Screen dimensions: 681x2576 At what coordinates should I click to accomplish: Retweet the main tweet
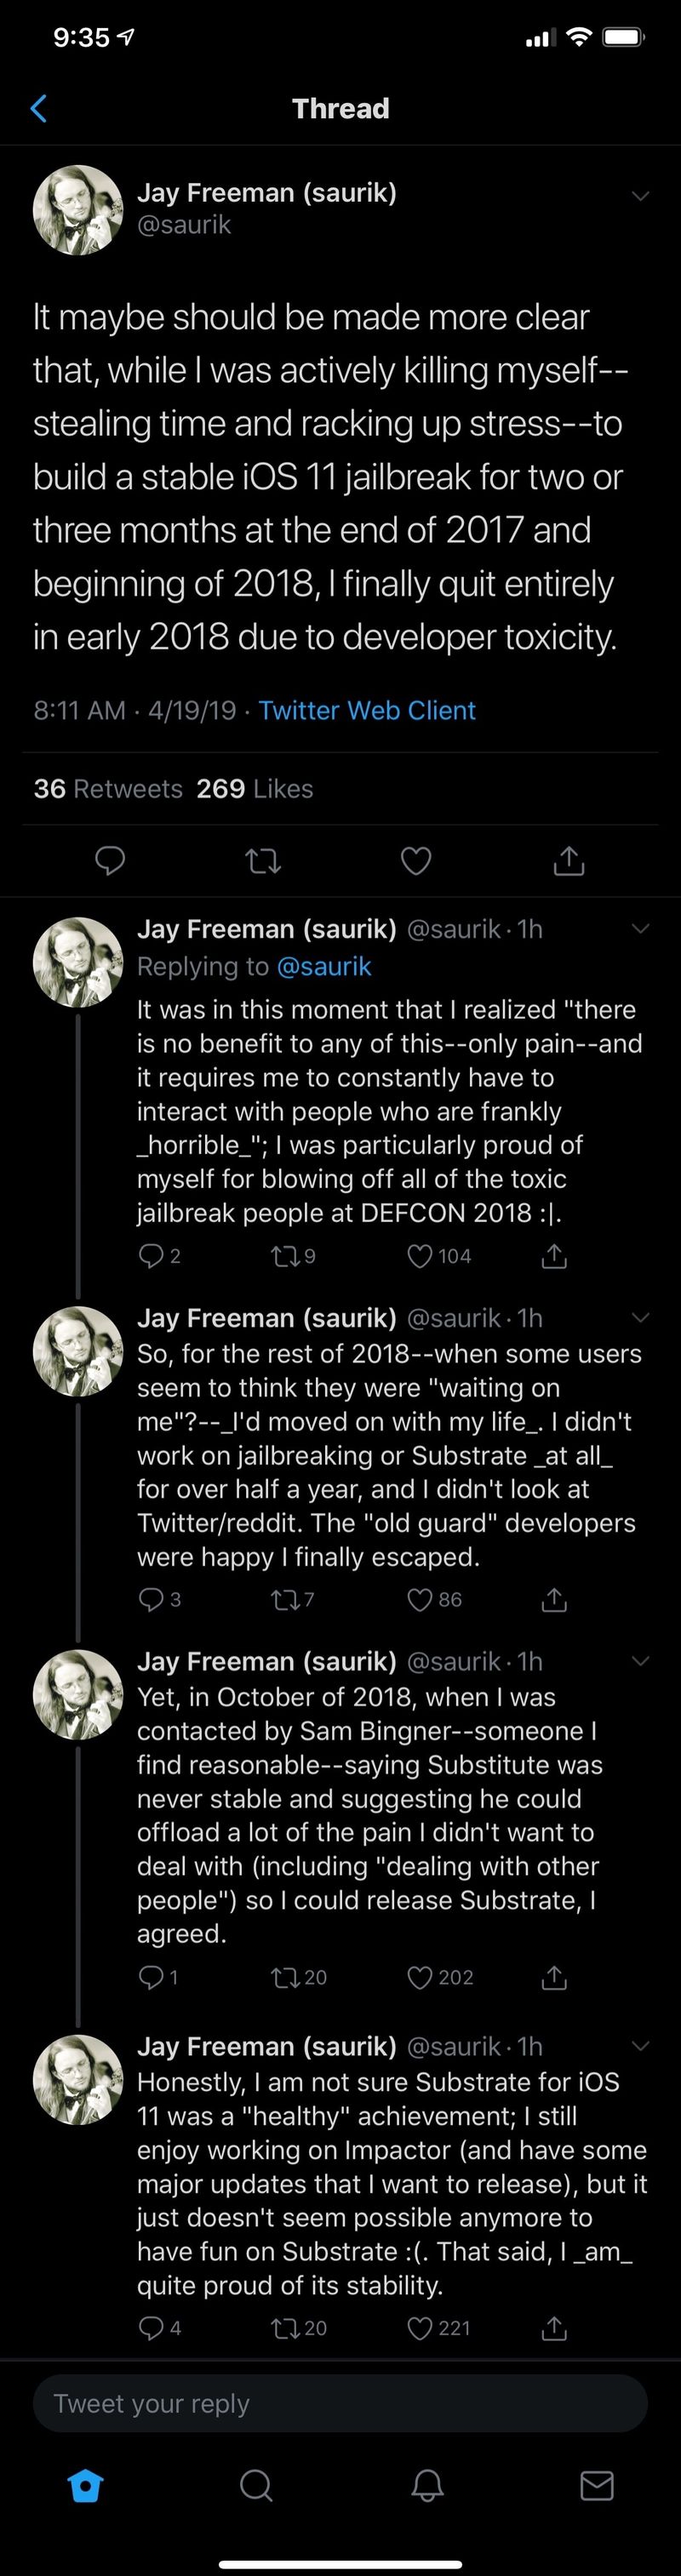coord(263,860)
